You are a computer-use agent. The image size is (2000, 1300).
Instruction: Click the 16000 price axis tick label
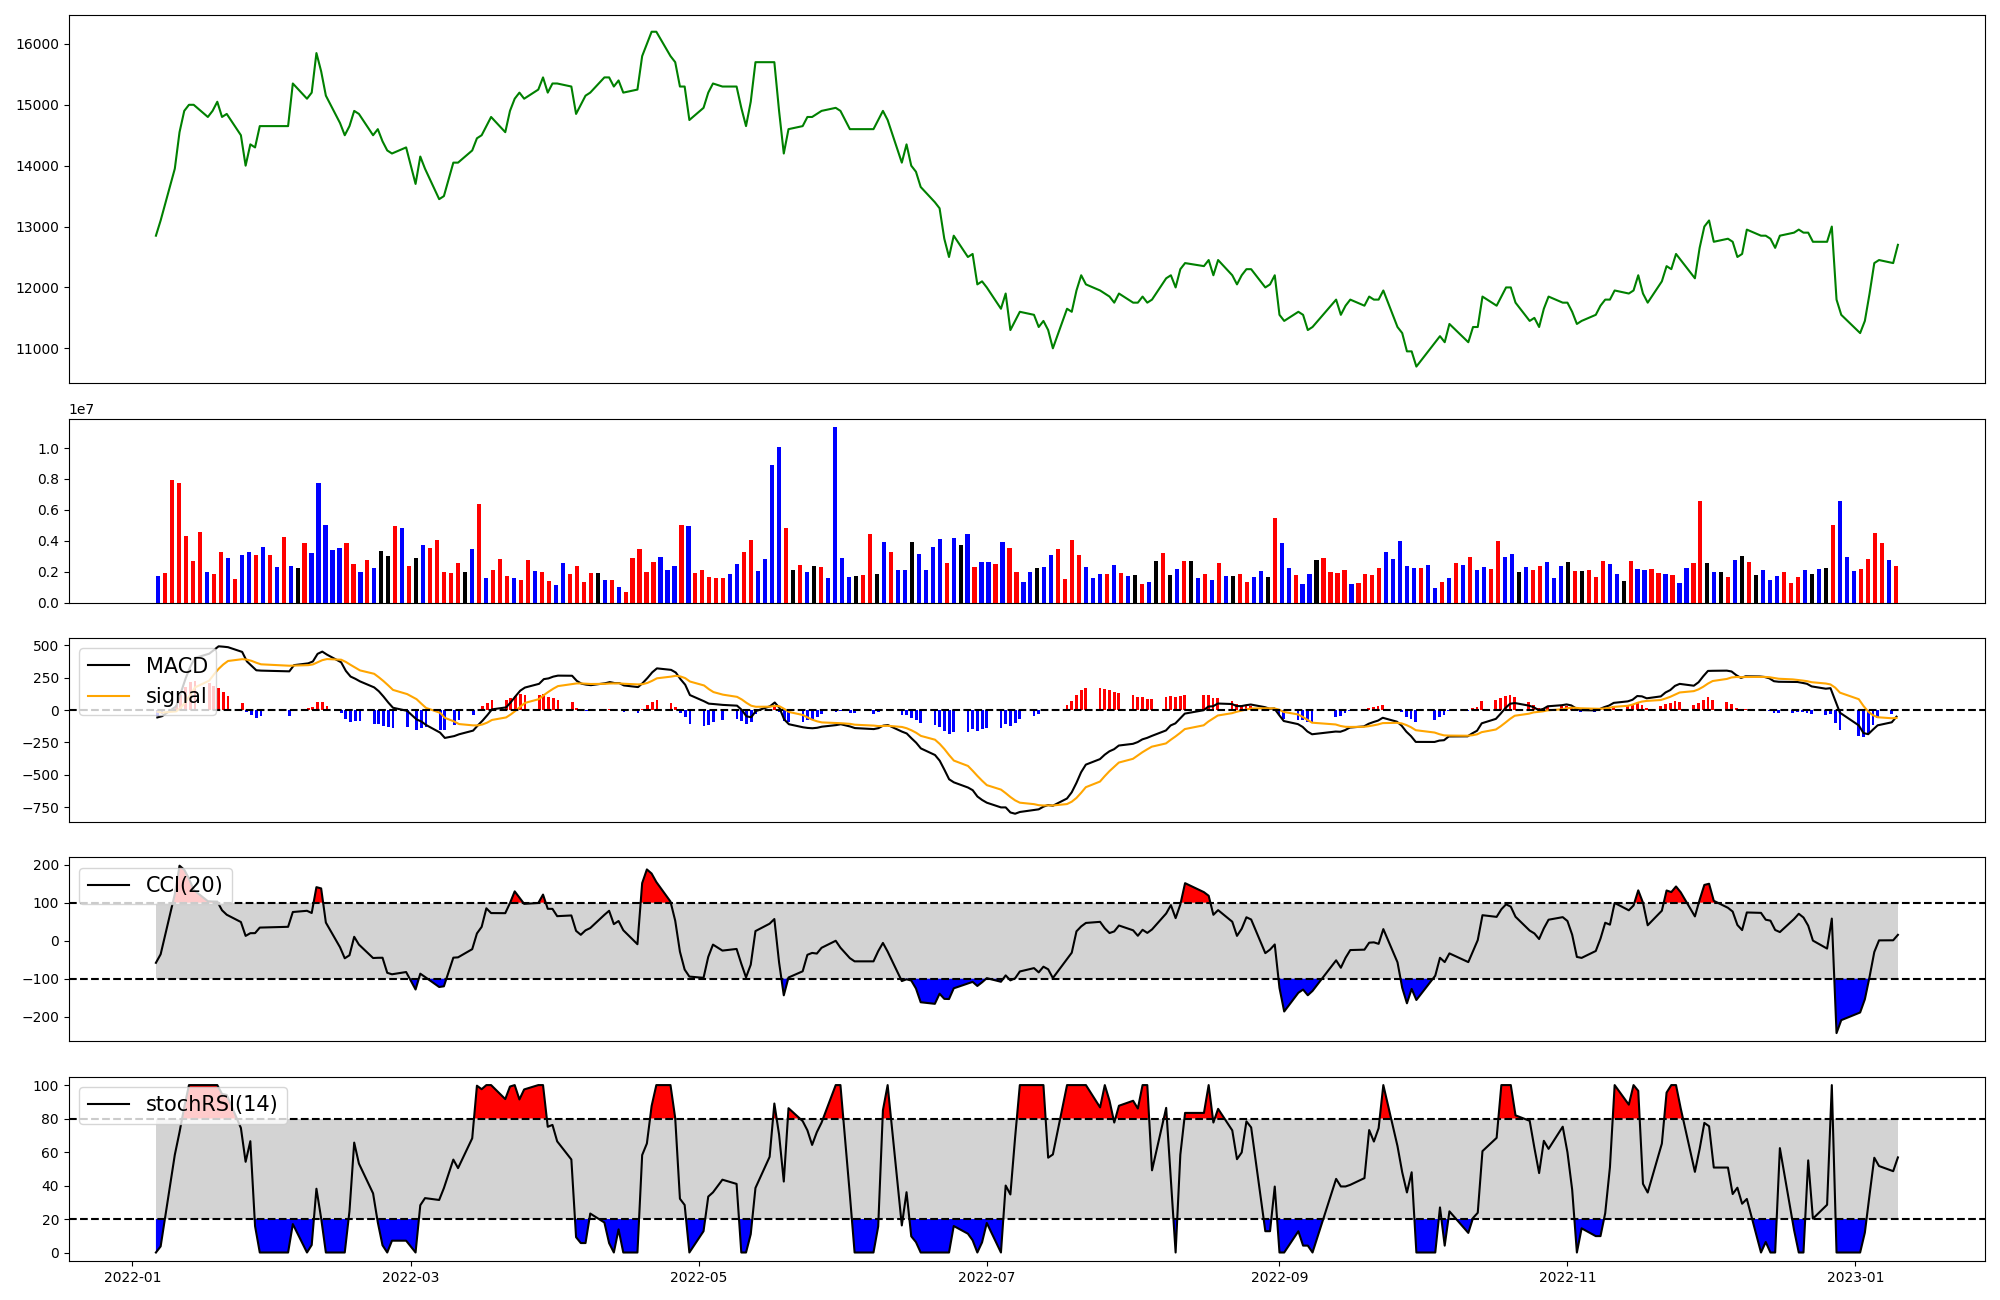[x=37, y=44]
